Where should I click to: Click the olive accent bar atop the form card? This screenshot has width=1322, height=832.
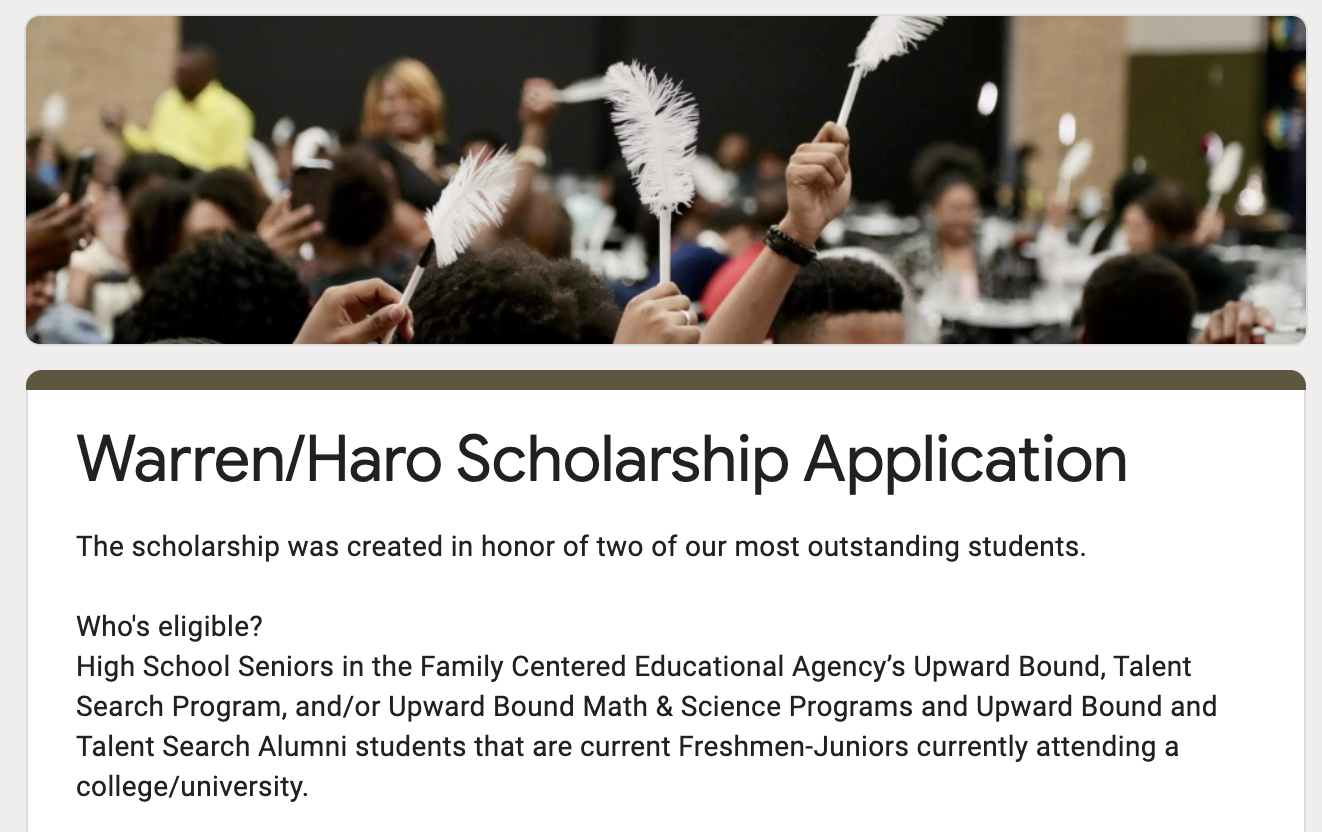(x=666, y=380)
